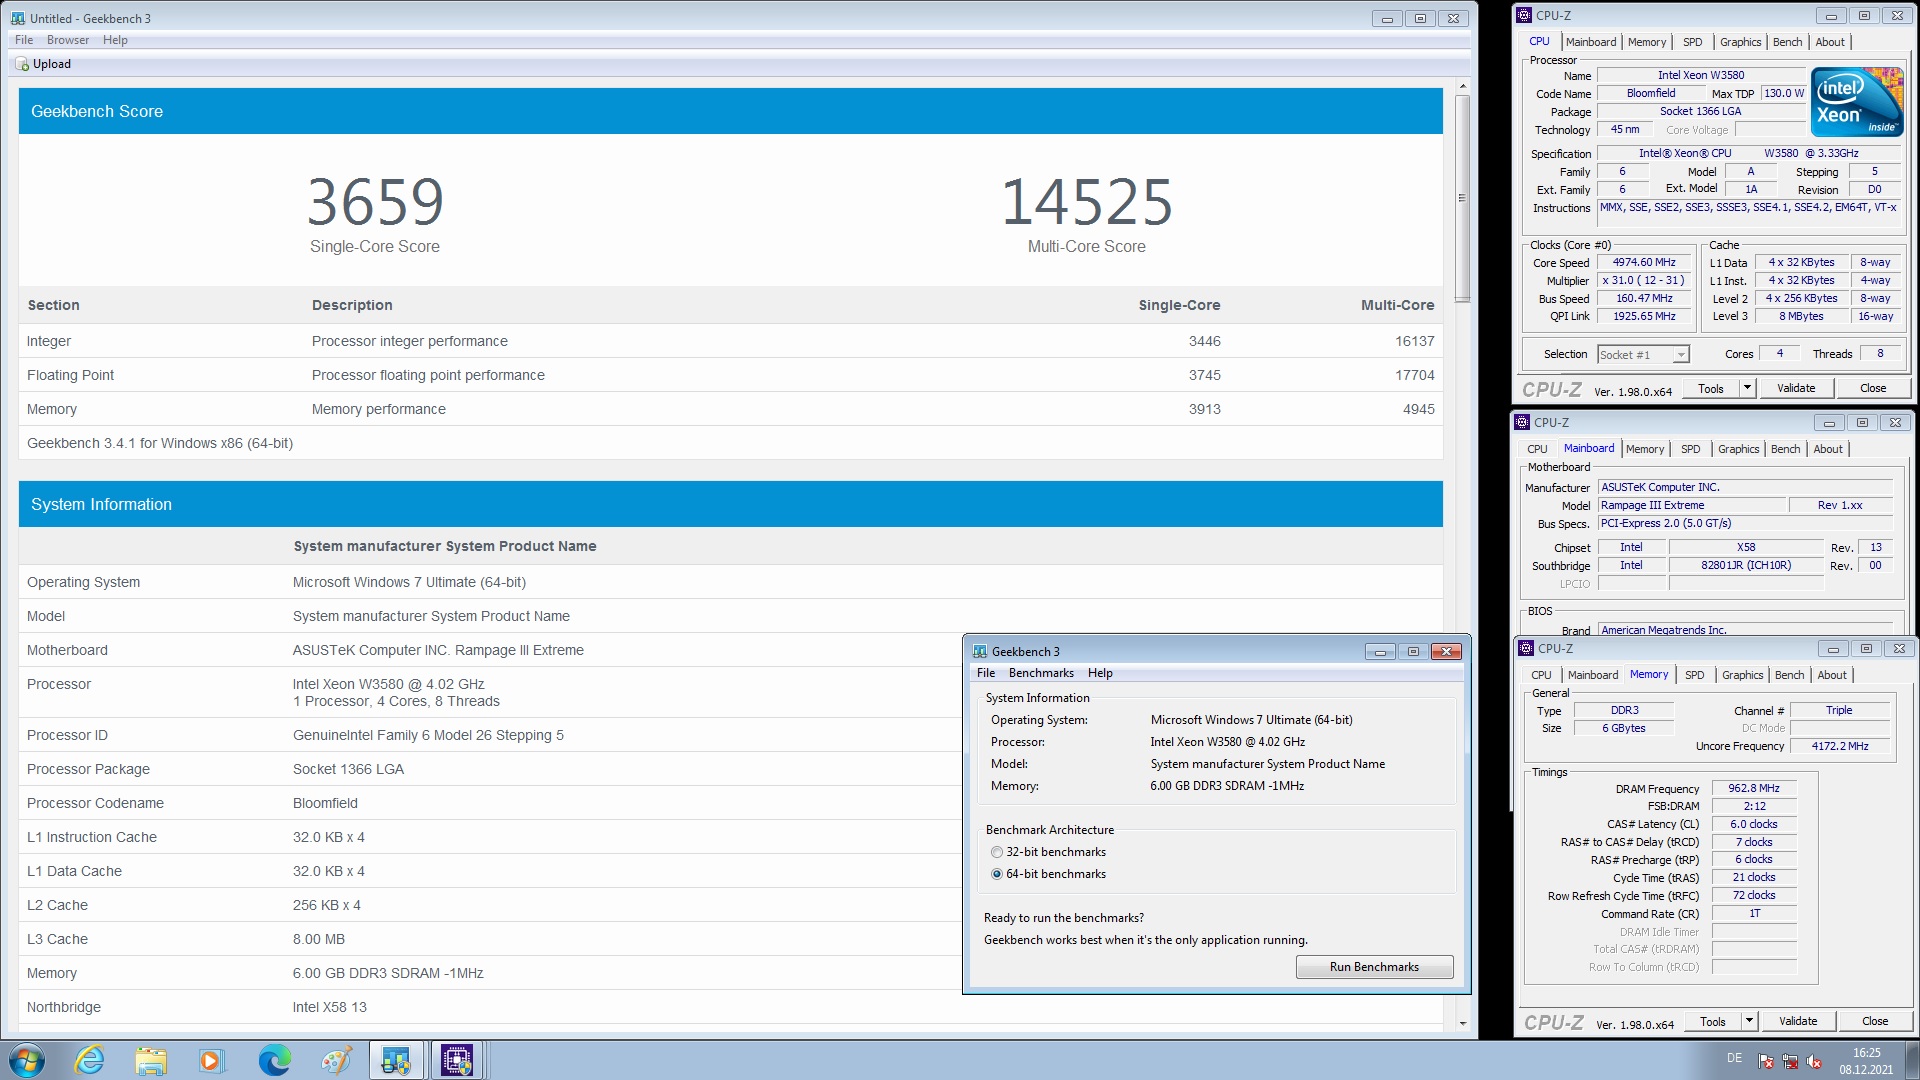Launch Microsoft Edge from the taskbar

coord(274,1060)
